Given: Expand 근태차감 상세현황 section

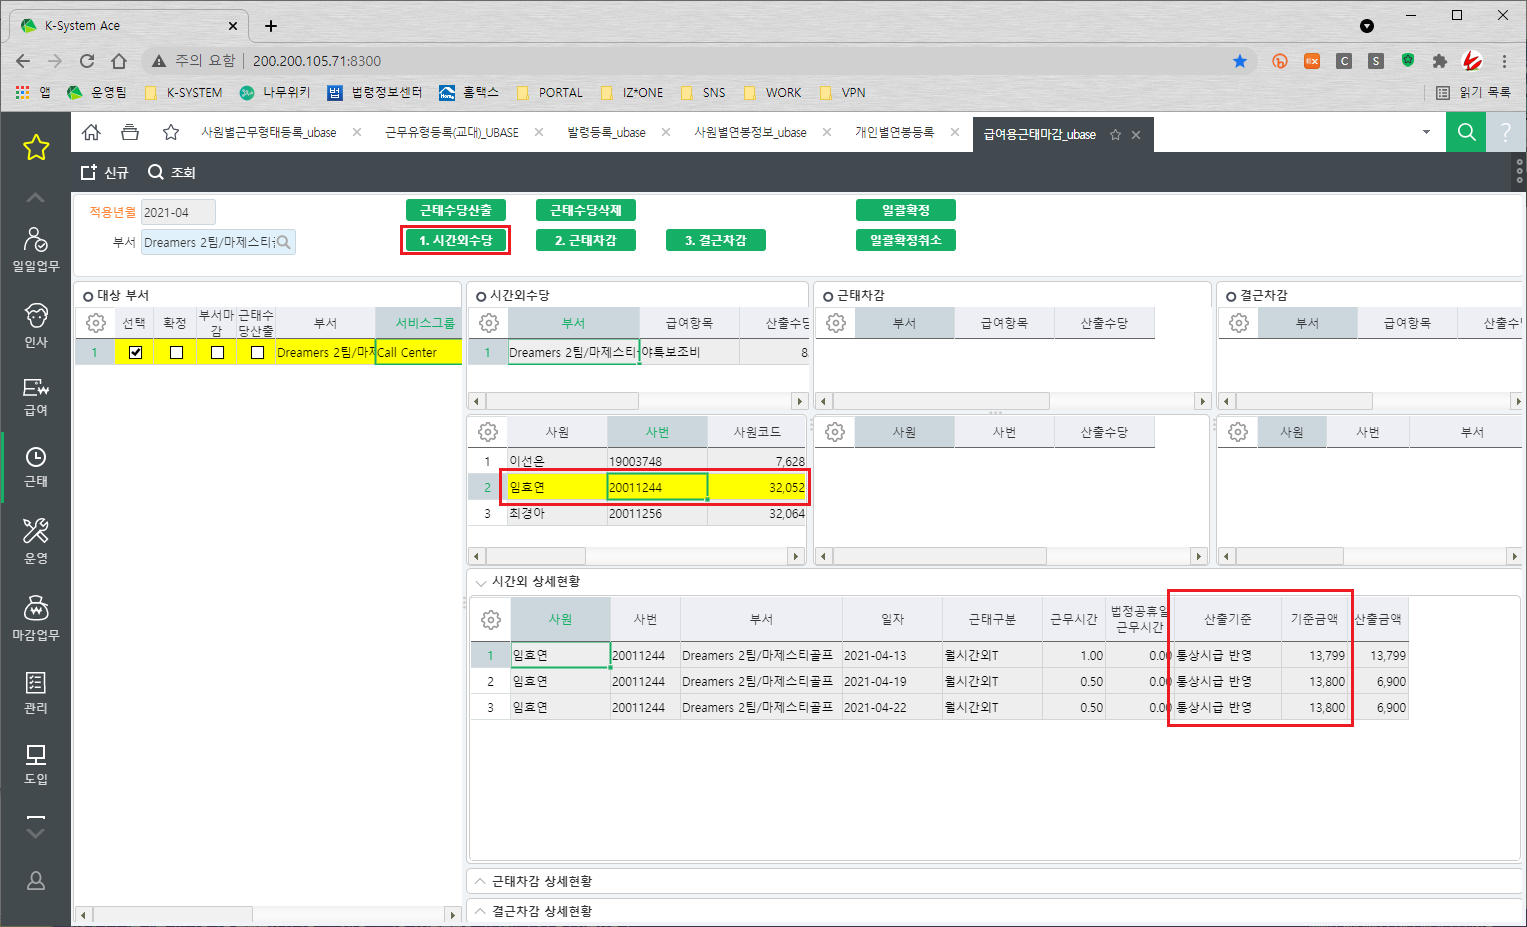Looking at the screenshot, I should click(481, 881).
